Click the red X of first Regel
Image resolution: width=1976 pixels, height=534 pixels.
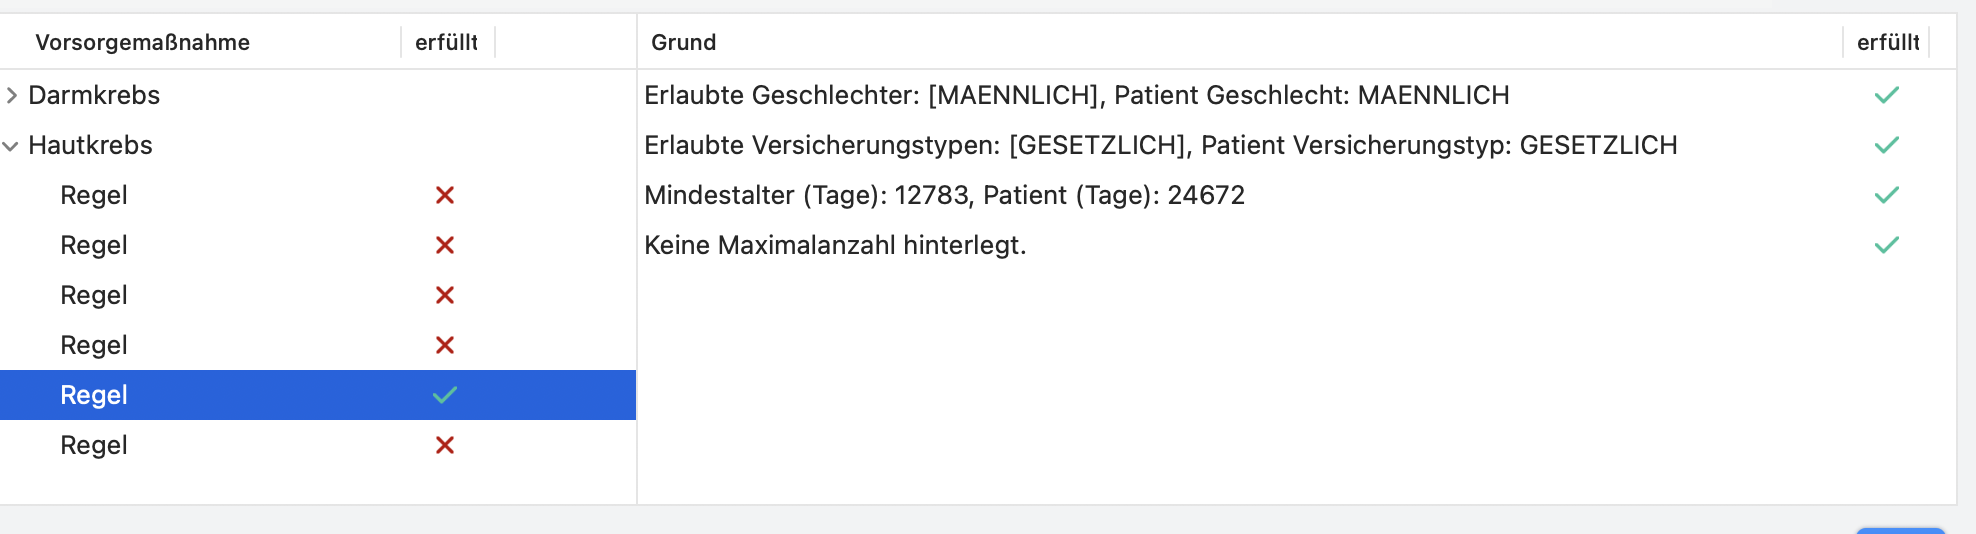point(445,195)
